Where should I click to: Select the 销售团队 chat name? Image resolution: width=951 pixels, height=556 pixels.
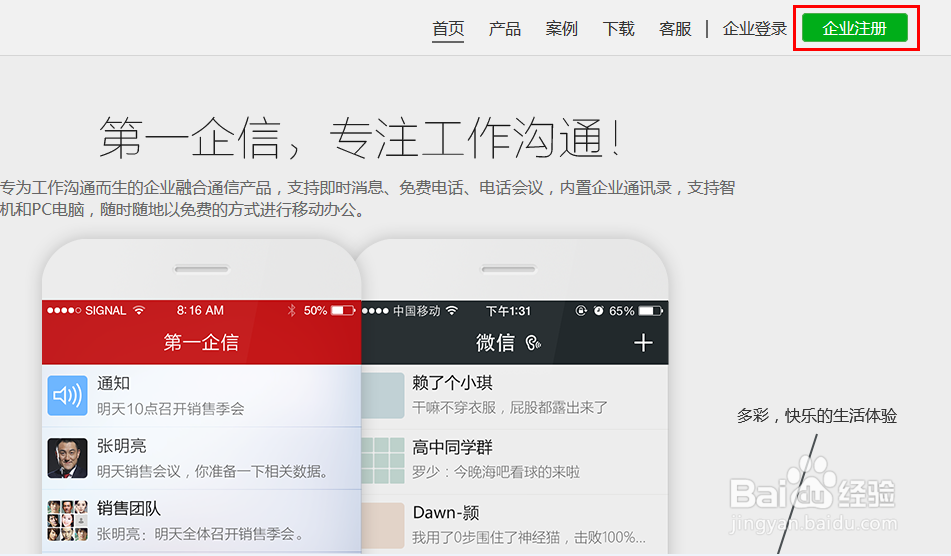[x=129, y=508]
